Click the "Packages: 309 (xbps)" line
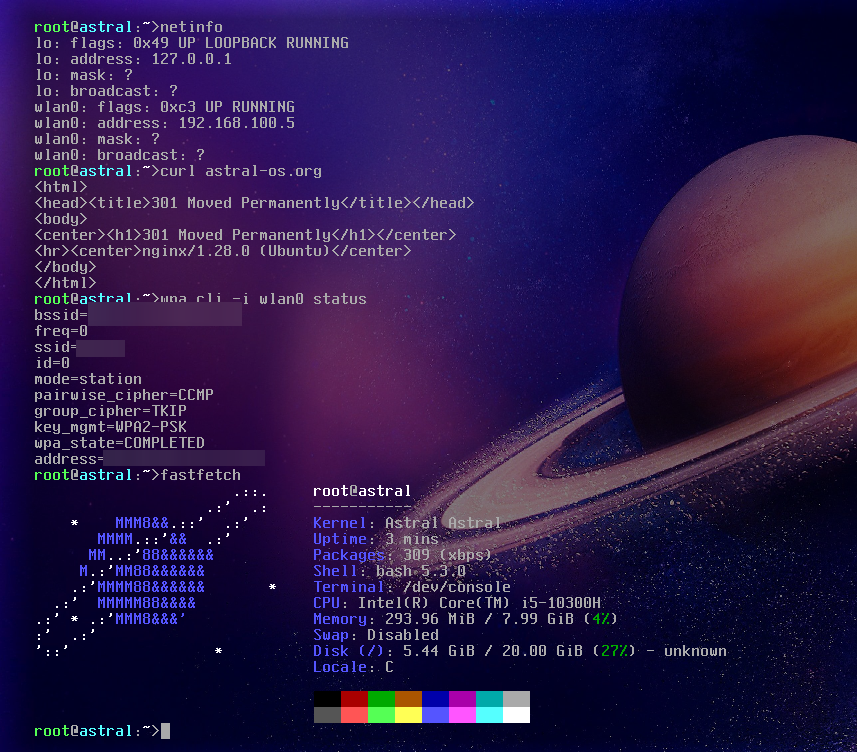Screen dimensions: 857x752 click(x=402, y=555)
